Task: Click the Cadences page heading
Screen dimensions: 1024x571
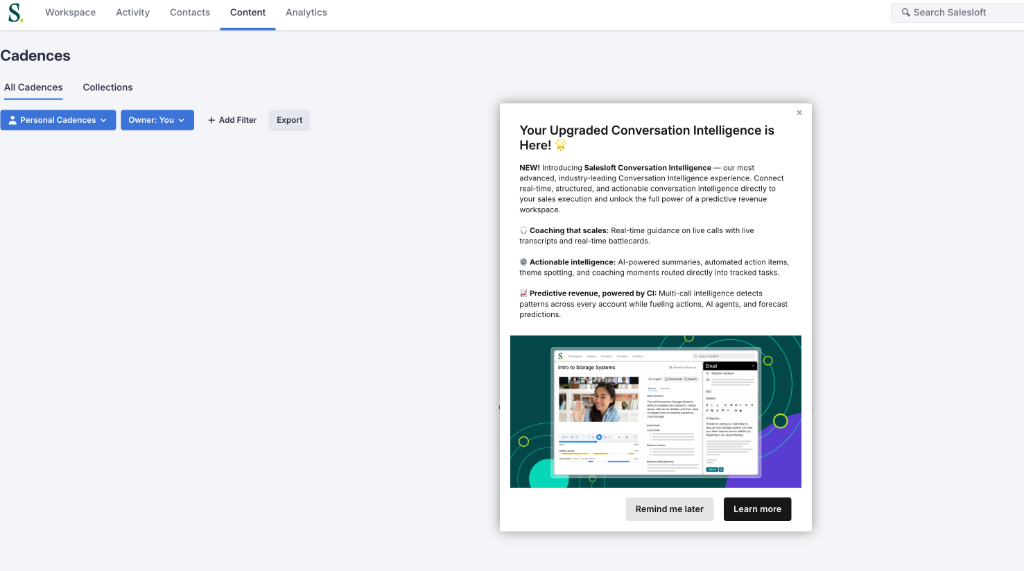Action: click(35, 56)
